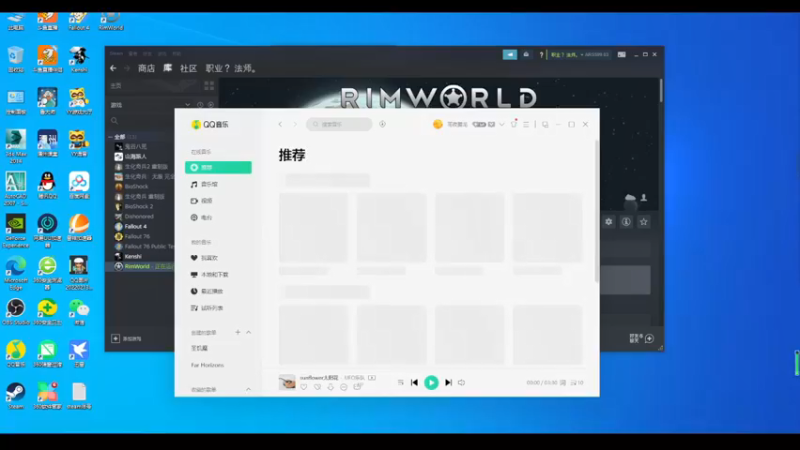The width and height of the screenshot is (800, 450).
Task: Collapse the All games category in Steam
Action: coord(111,137)
